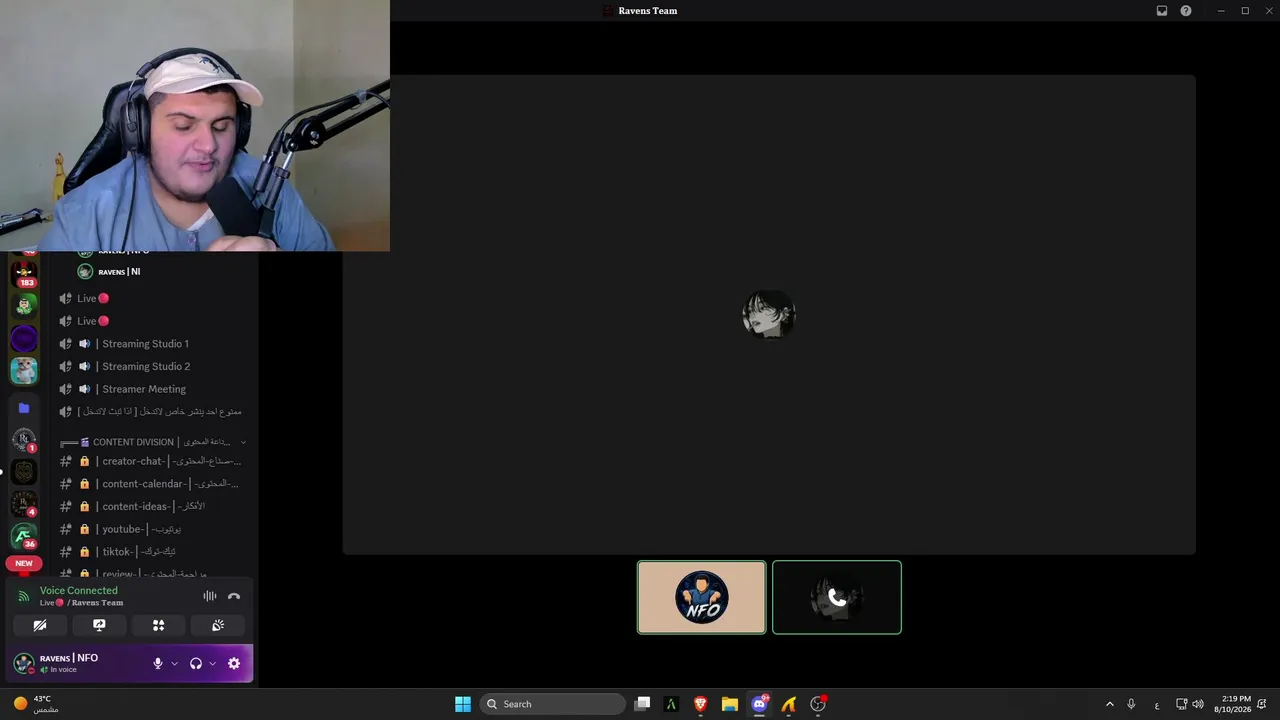
Task: Select the calling participant tile
Action: point(837,597)
